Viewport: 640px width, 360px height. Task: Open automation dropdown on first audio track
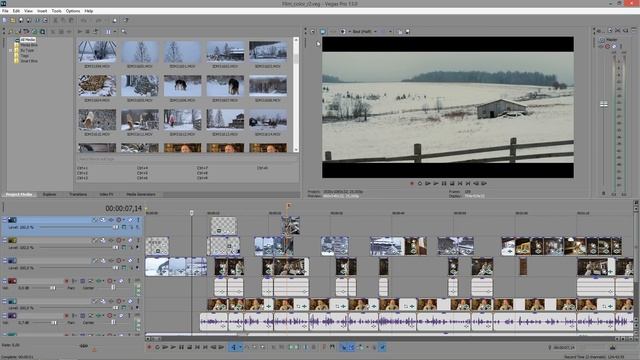115,281
